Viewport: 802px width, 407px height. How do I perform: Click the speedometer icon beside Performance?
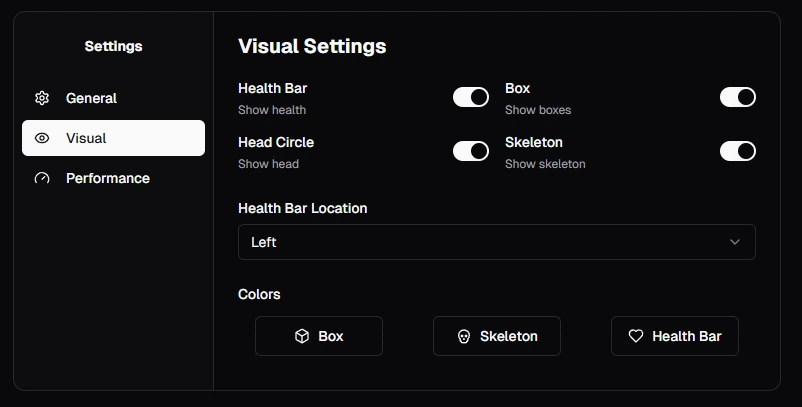(42, 178)
